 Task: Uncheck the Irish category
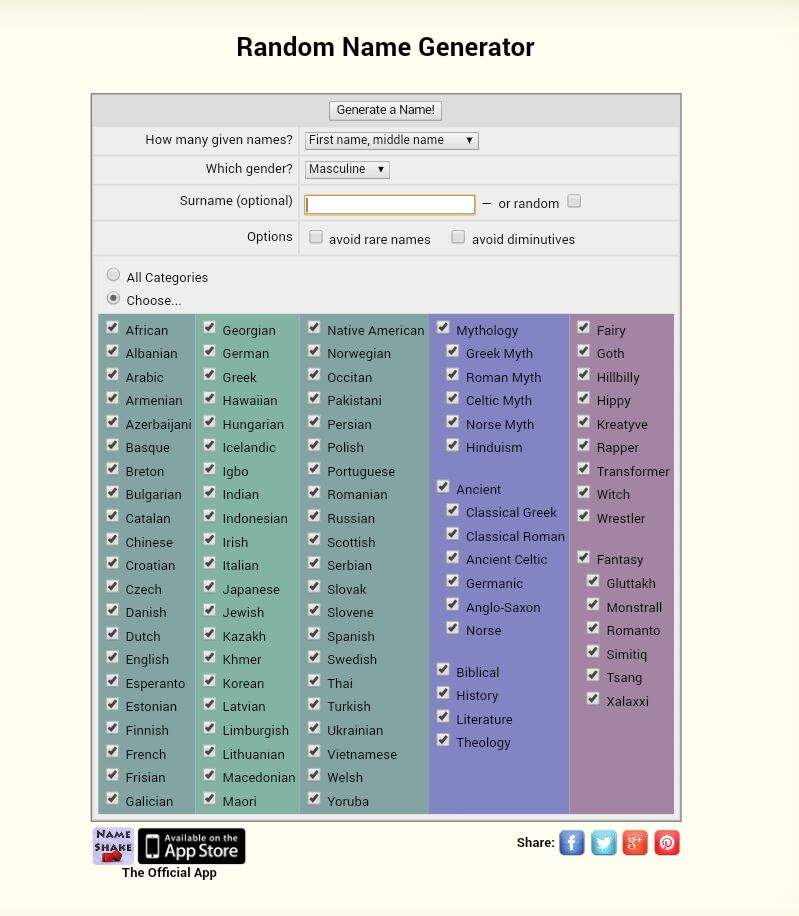pyautogui.click(x=210, y=539)
